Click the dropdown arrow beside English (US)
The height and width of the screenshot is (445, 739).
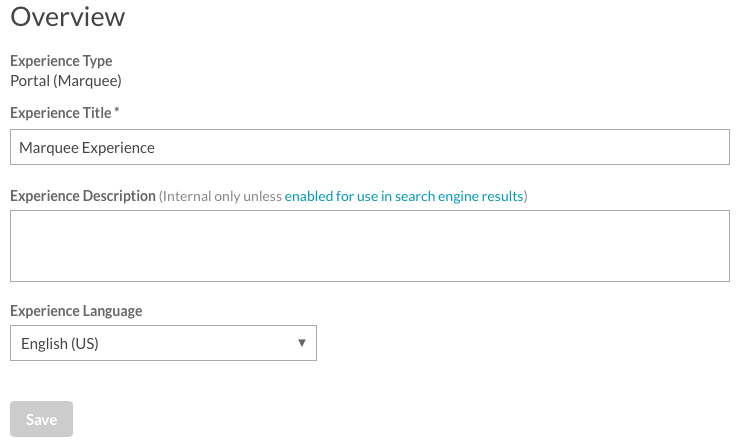pyautogui.click(x=302, y=343)
